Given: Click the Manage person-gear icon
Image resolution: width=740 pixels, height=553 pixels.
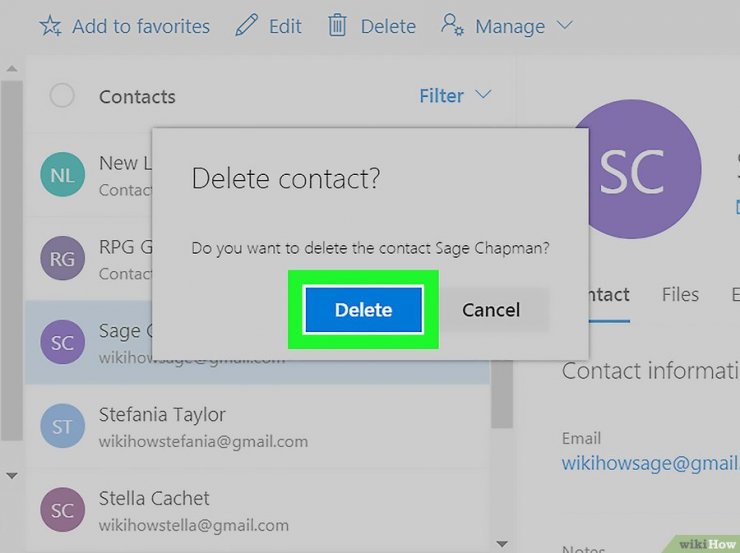Looking at the screenshot, I should click(452, 25).
